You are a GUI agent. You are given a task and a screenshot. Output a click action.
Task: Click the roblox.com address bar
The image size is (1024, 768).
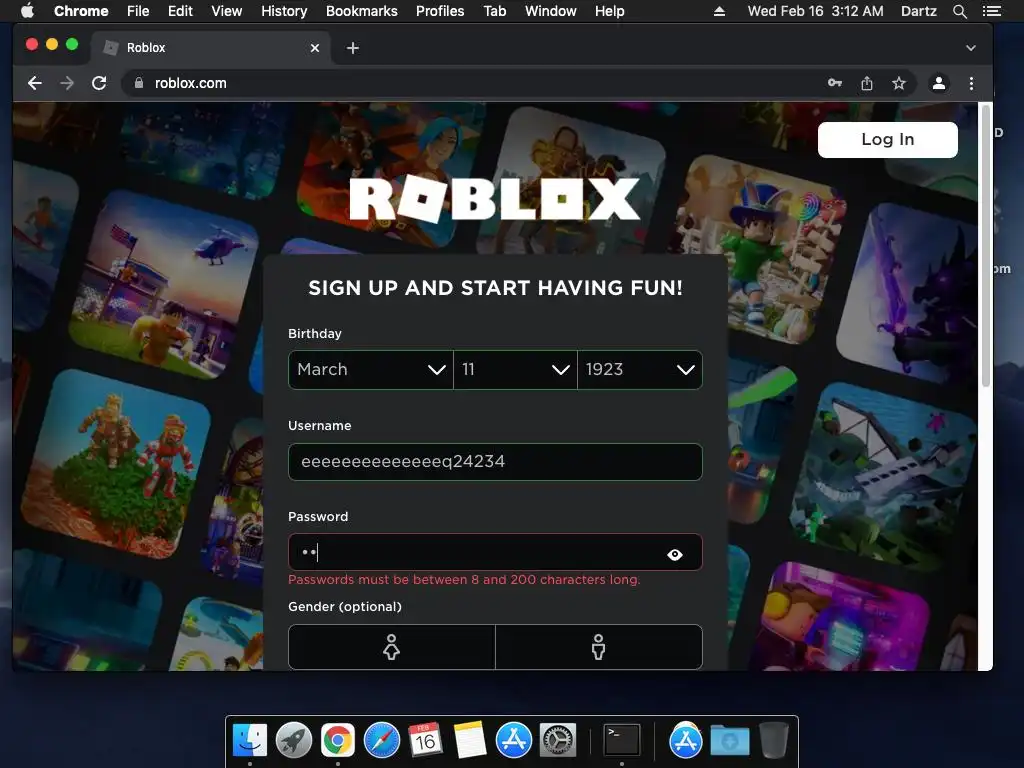470,83
